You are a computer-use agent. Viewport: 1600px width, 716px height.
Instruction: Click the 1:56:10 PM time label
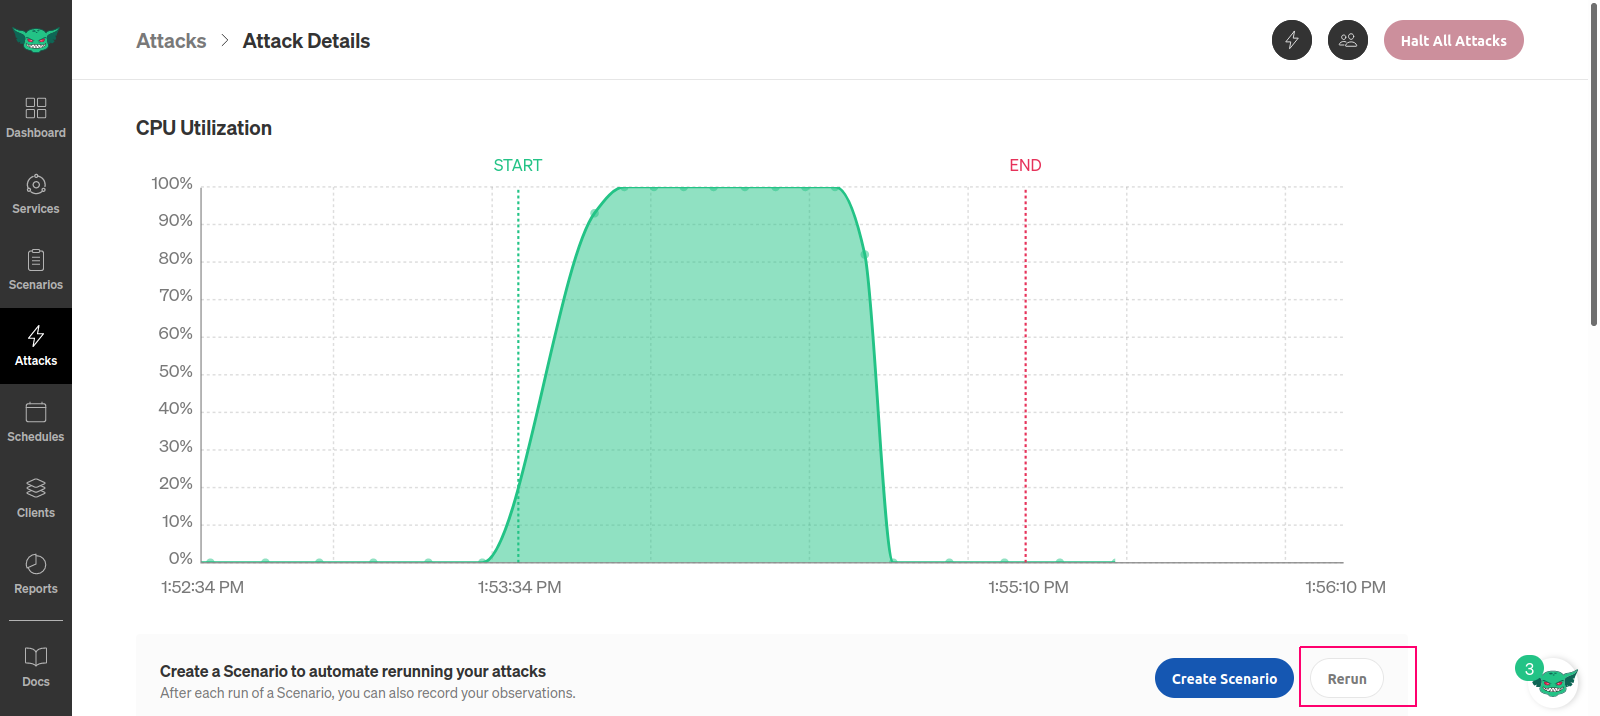click(1345, 587)
